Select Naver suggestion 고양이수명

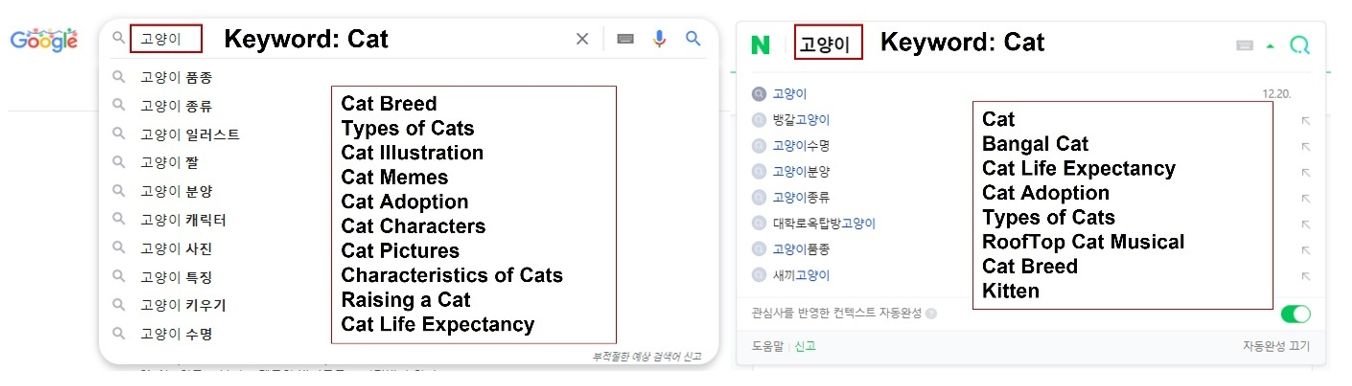pos(801,146)
